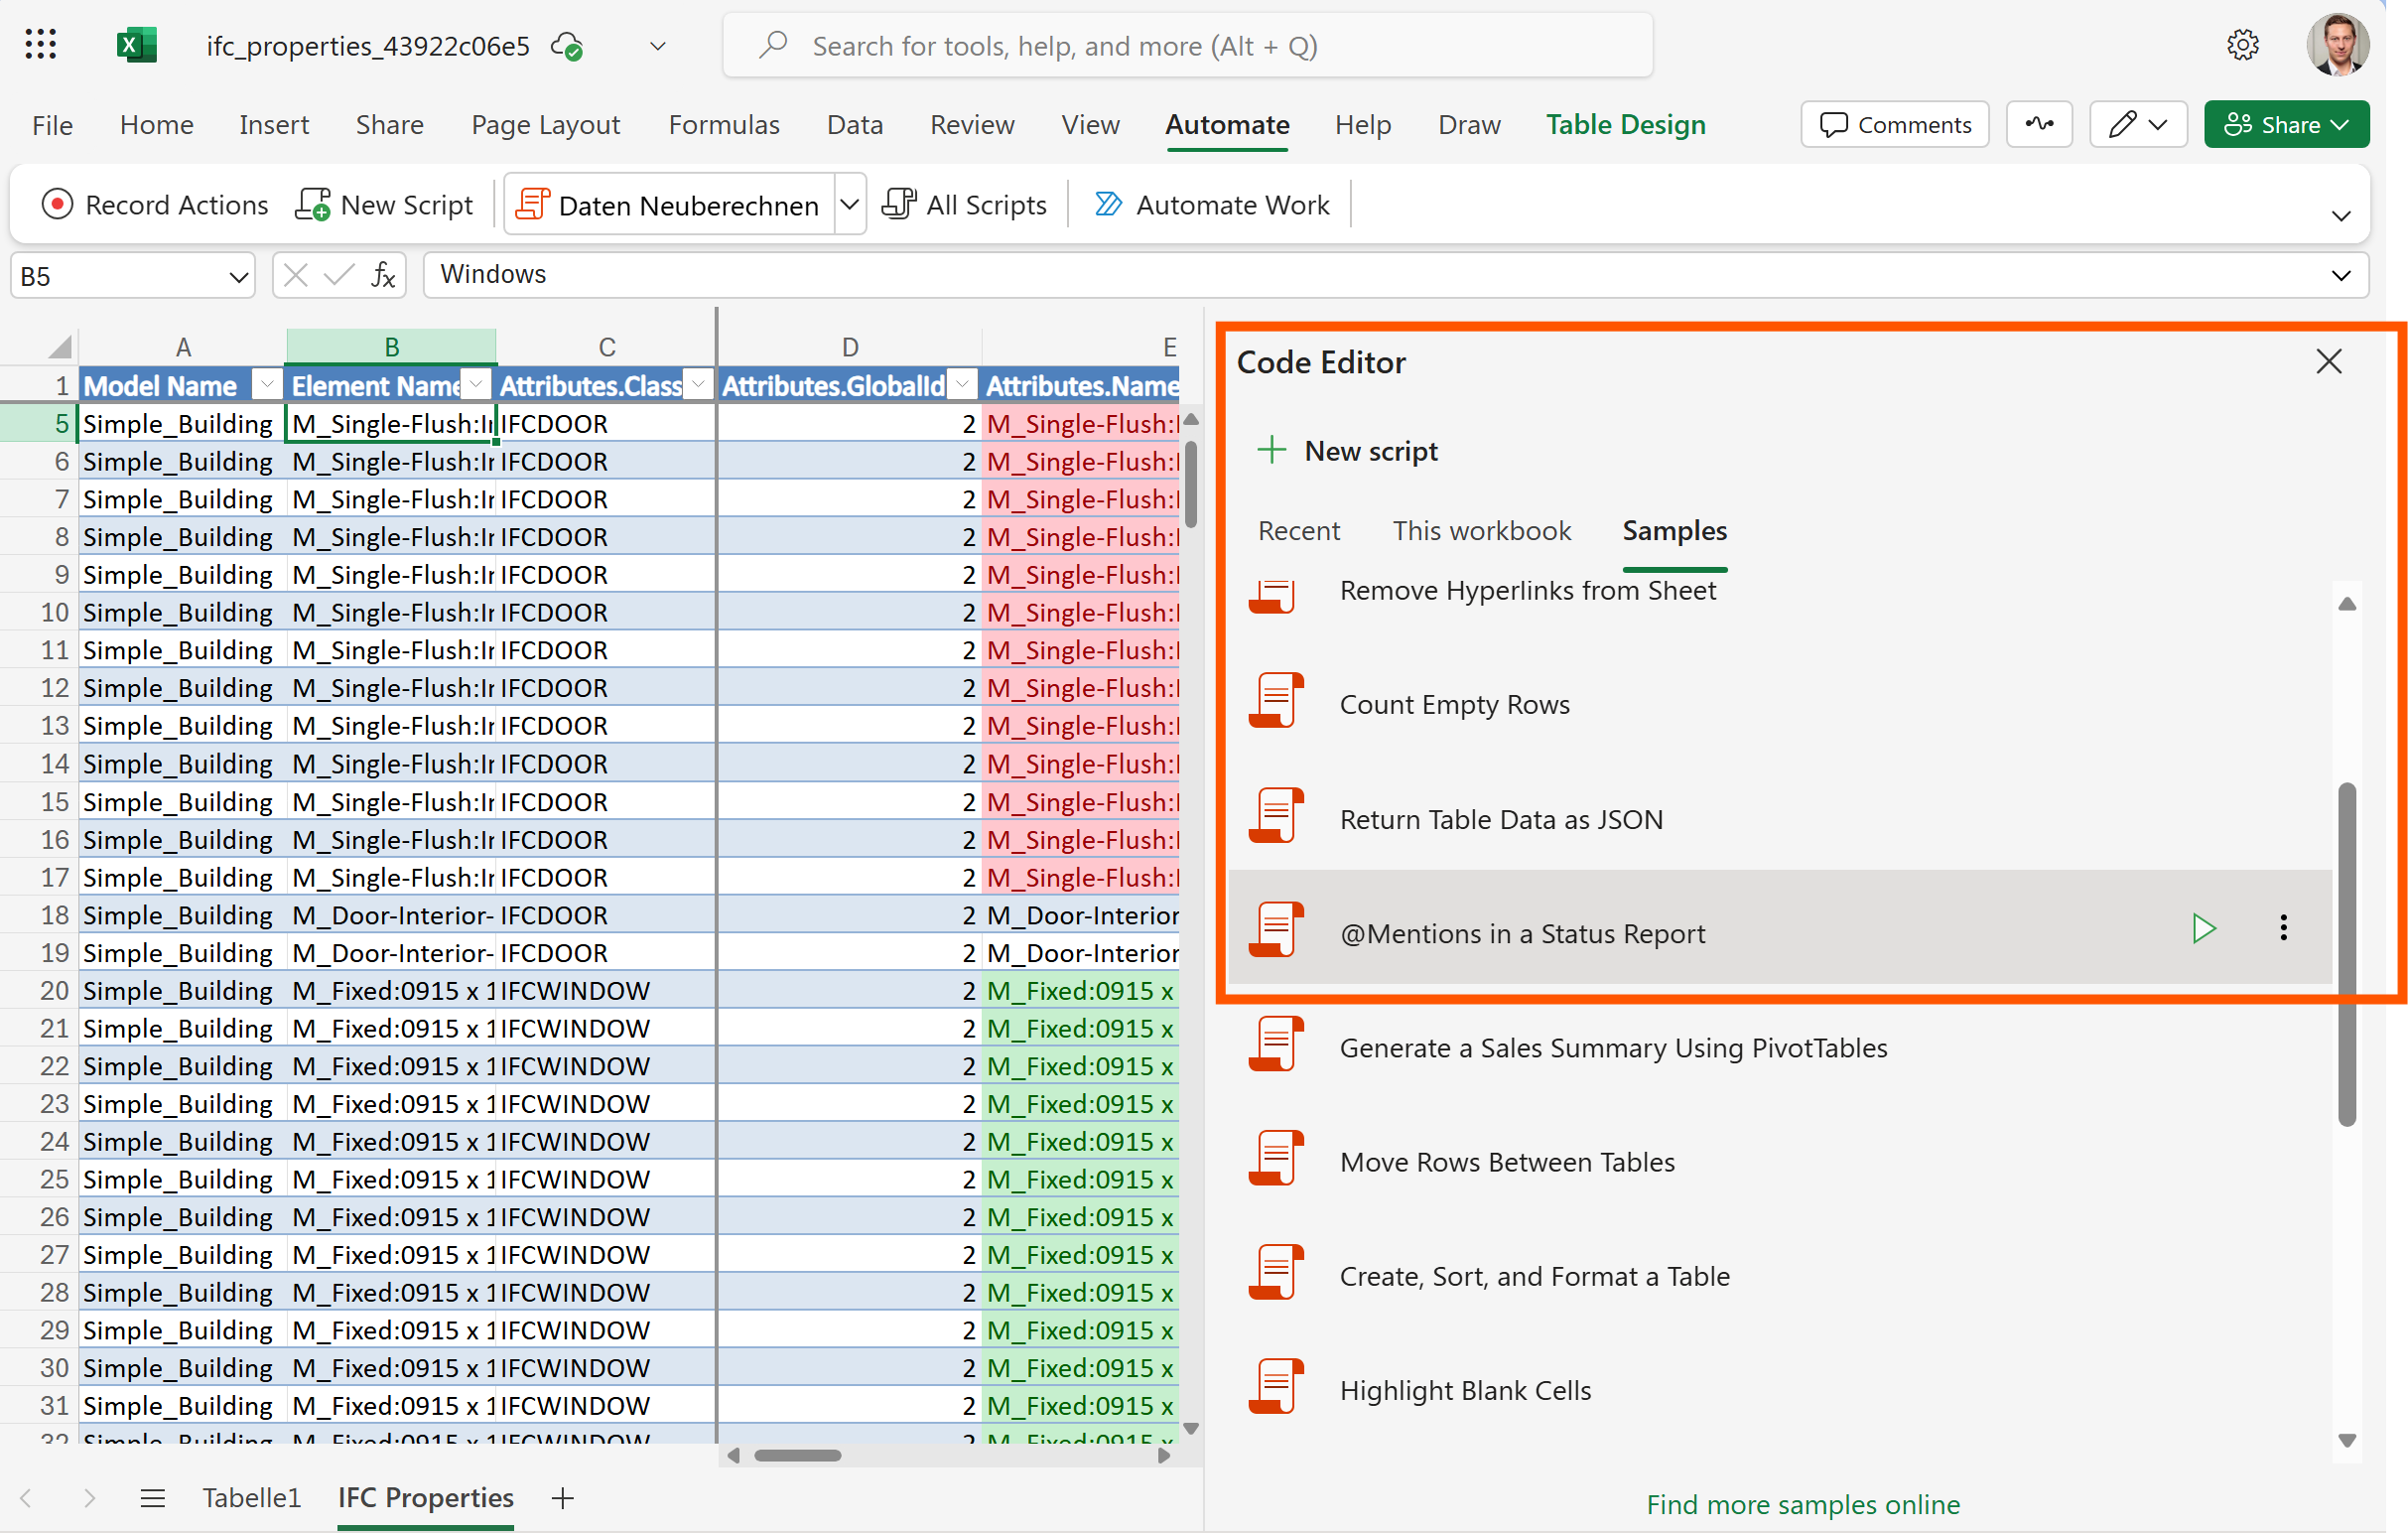Click the Return Table Data as JSON icon

(1277, 816)
